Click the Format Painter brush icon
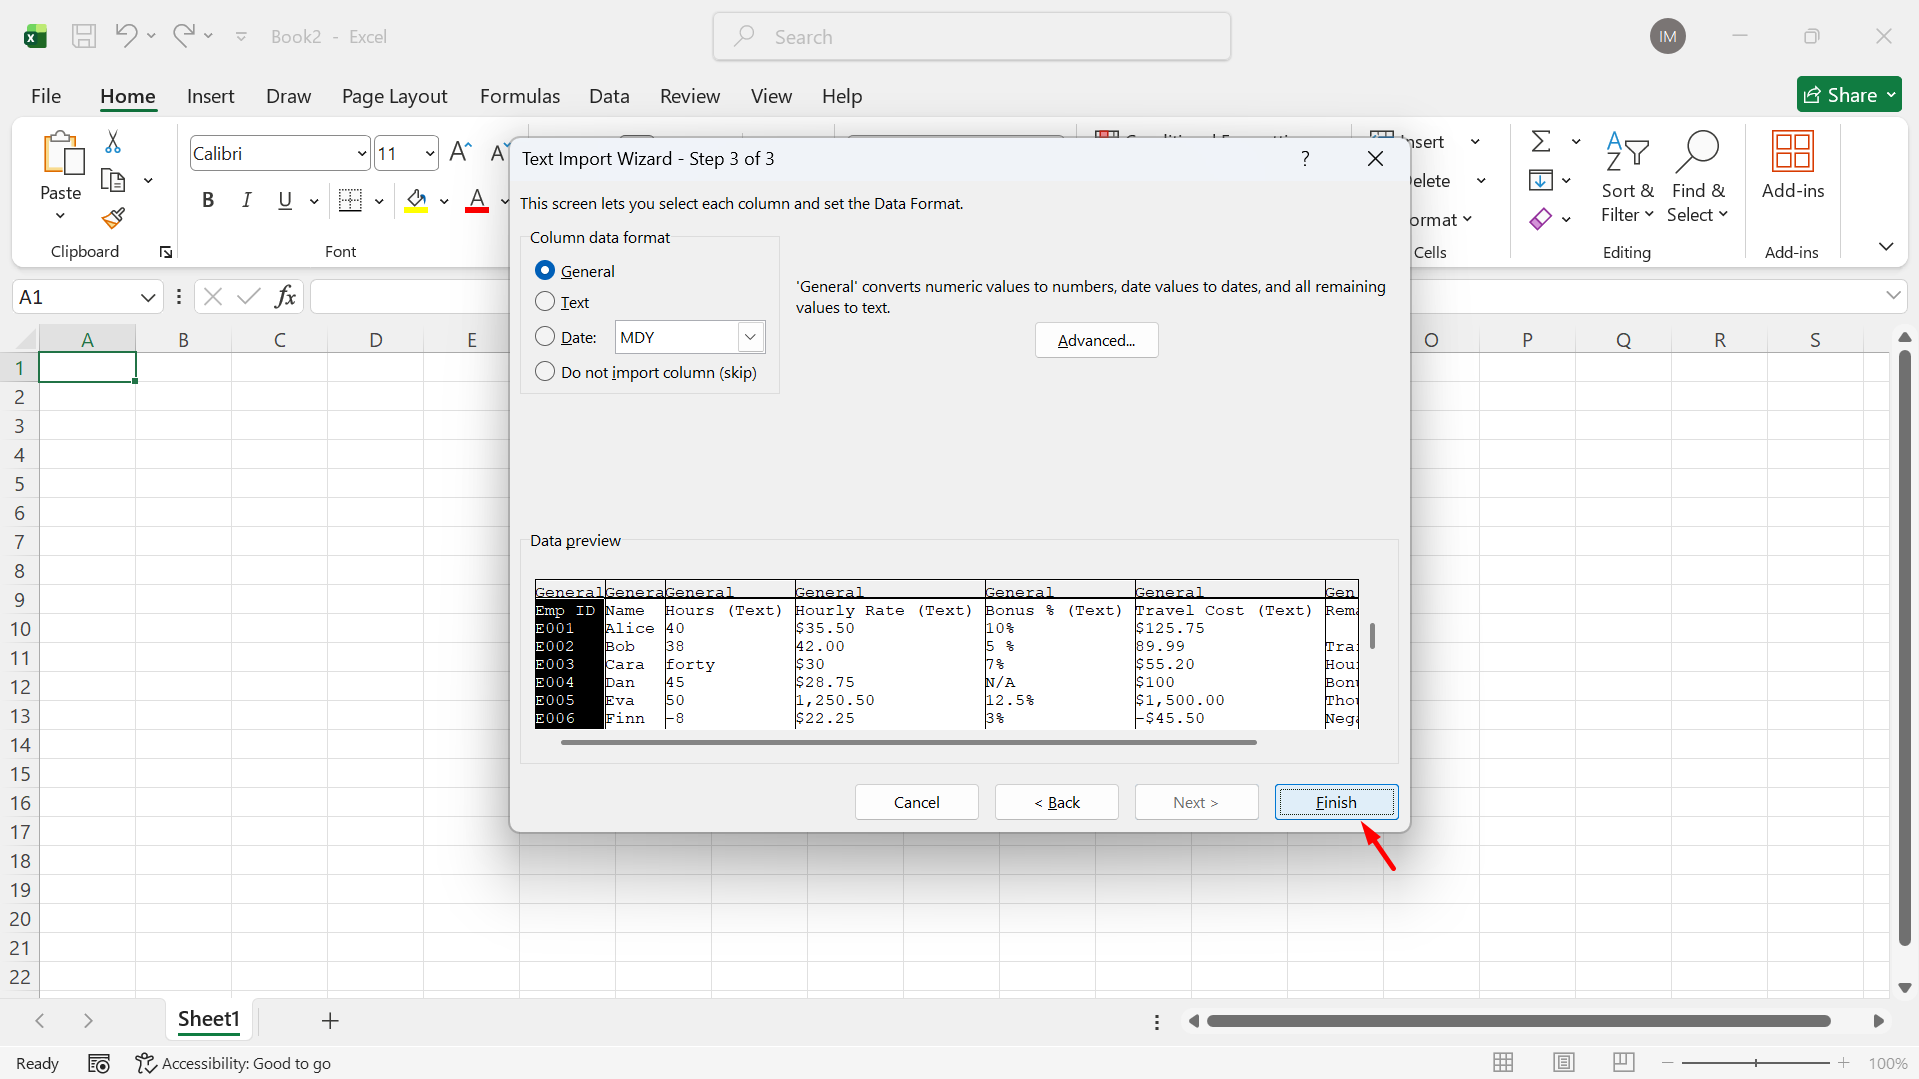This screenshot has height=1079, width=1919. click(x=113, y=218)
